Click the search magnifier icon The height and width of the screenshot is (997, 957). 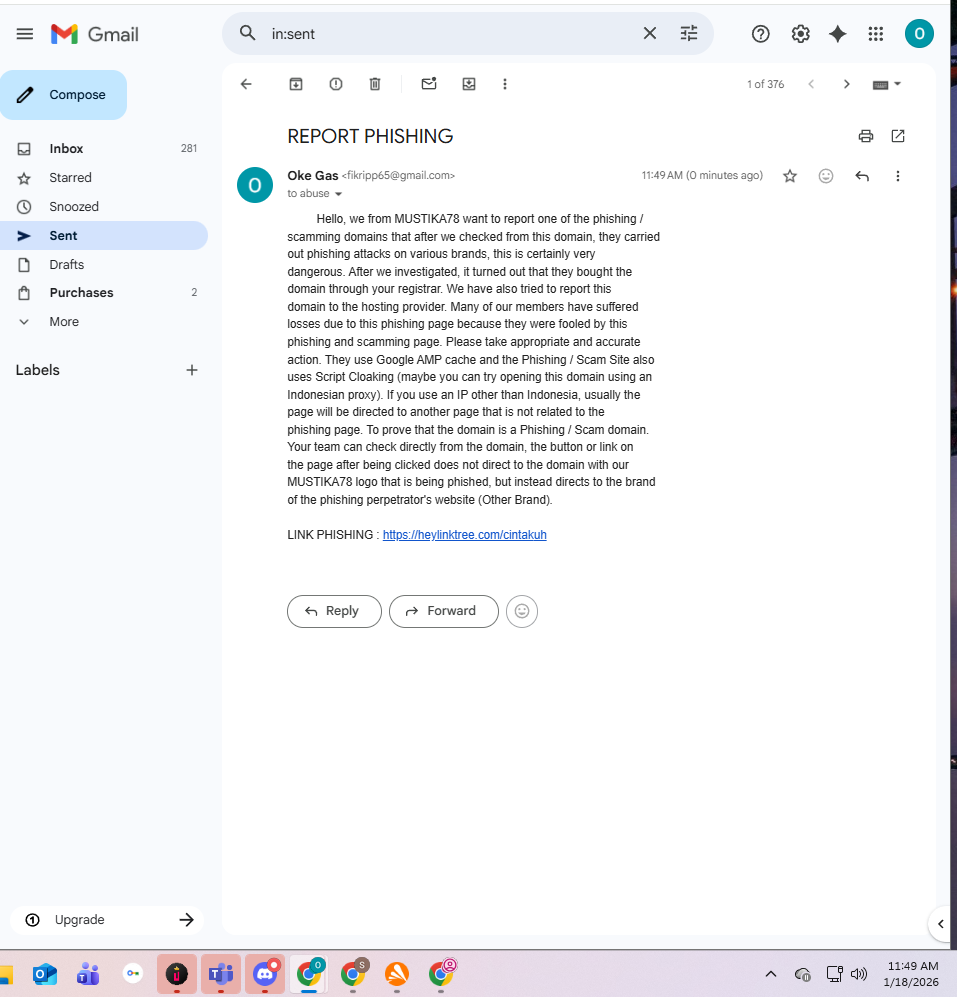point(247,33)
